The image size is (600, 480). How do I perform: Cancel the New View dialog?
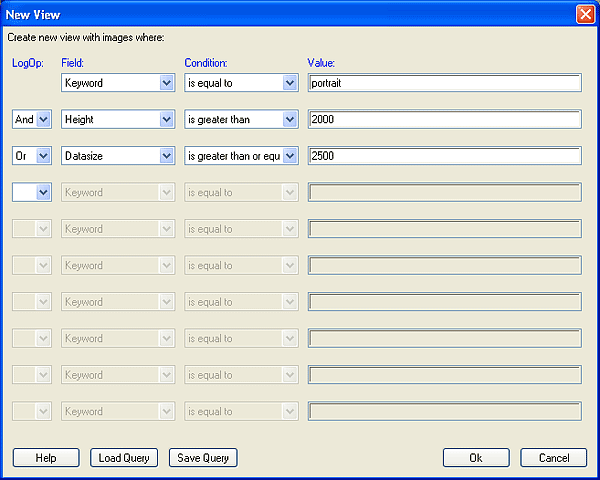pyautogui.click(x=554, y=458)
